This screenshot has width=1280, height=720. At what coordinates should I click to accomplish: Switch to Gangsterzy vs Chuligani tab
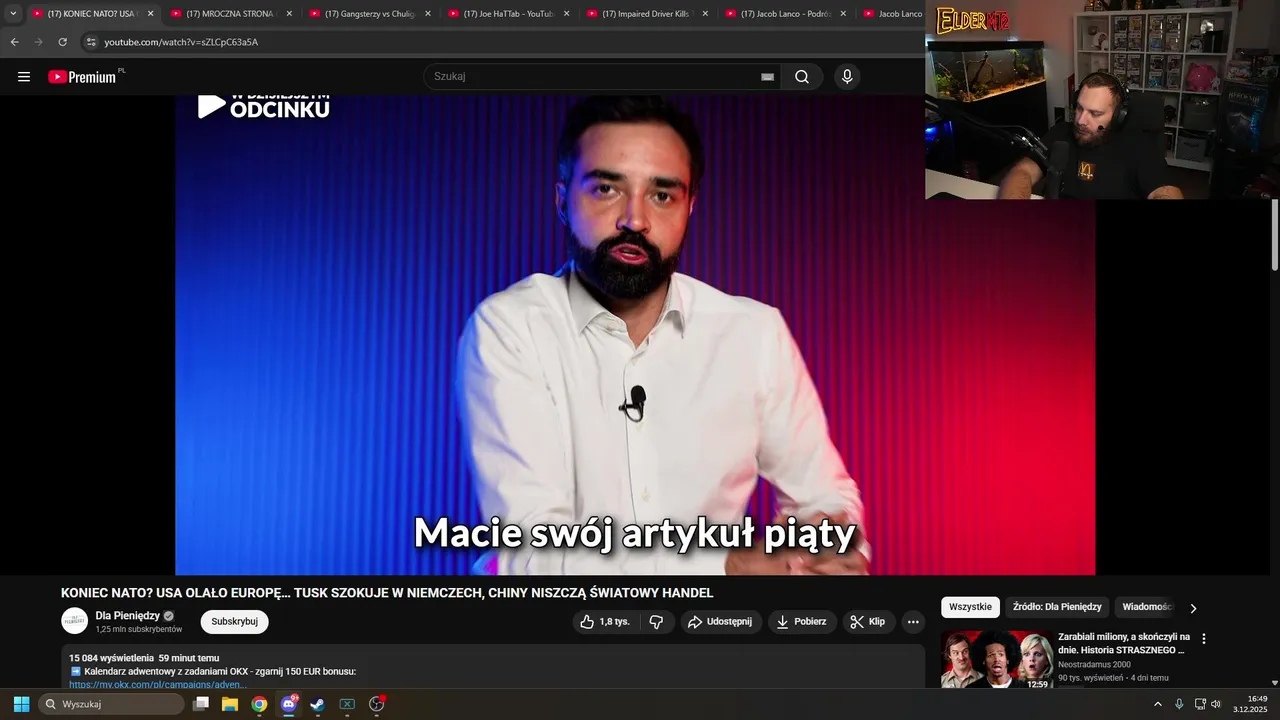coord(370,14)
